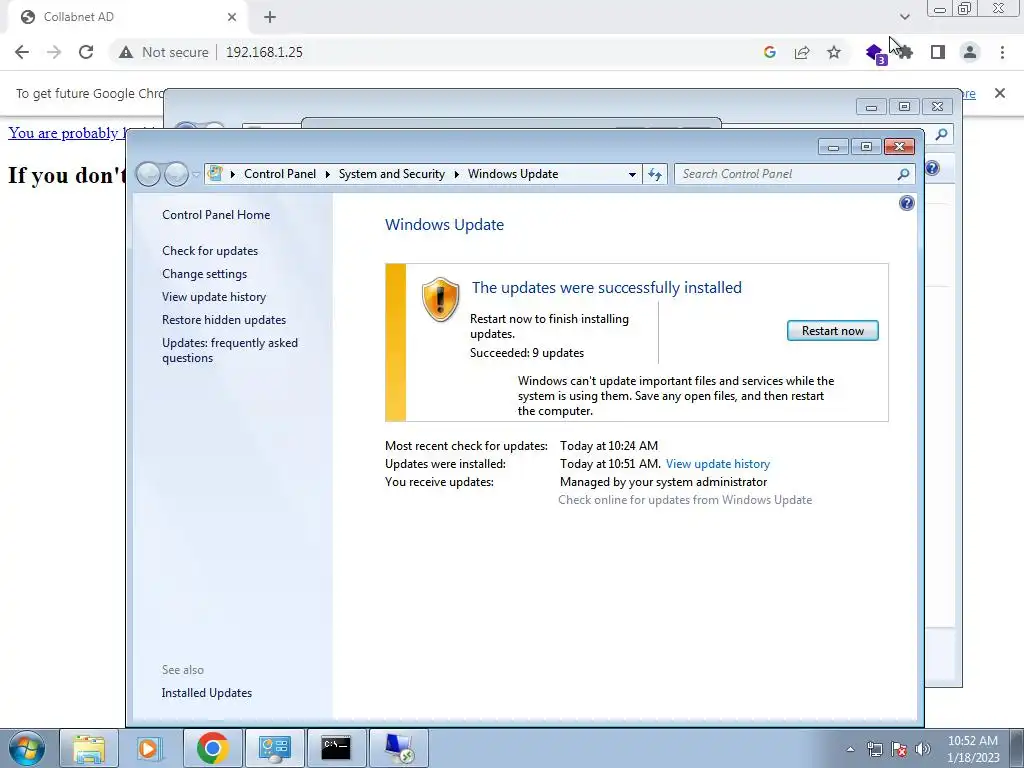Click search icon in background window
1024x768 pixels.
(x=941, y=134)
